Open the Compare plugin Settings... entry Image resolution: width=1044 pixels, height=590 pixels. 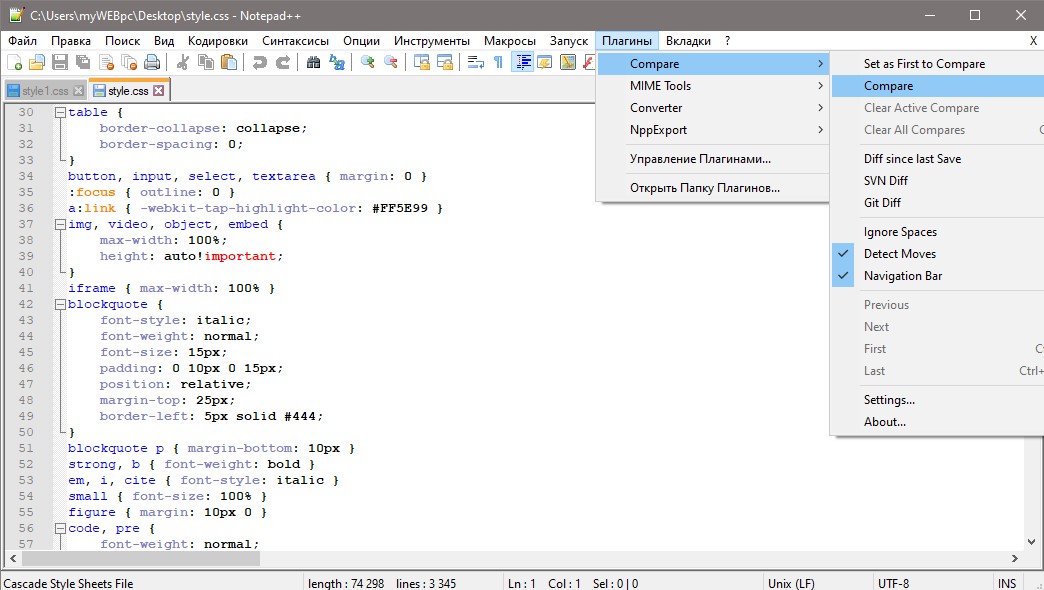[x=937, y=400]
